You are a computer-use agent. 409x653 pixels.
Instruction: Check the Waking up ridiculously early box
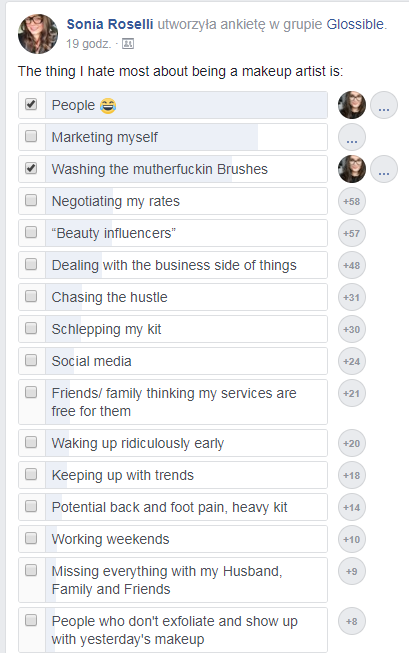click(x=31, y=442)
